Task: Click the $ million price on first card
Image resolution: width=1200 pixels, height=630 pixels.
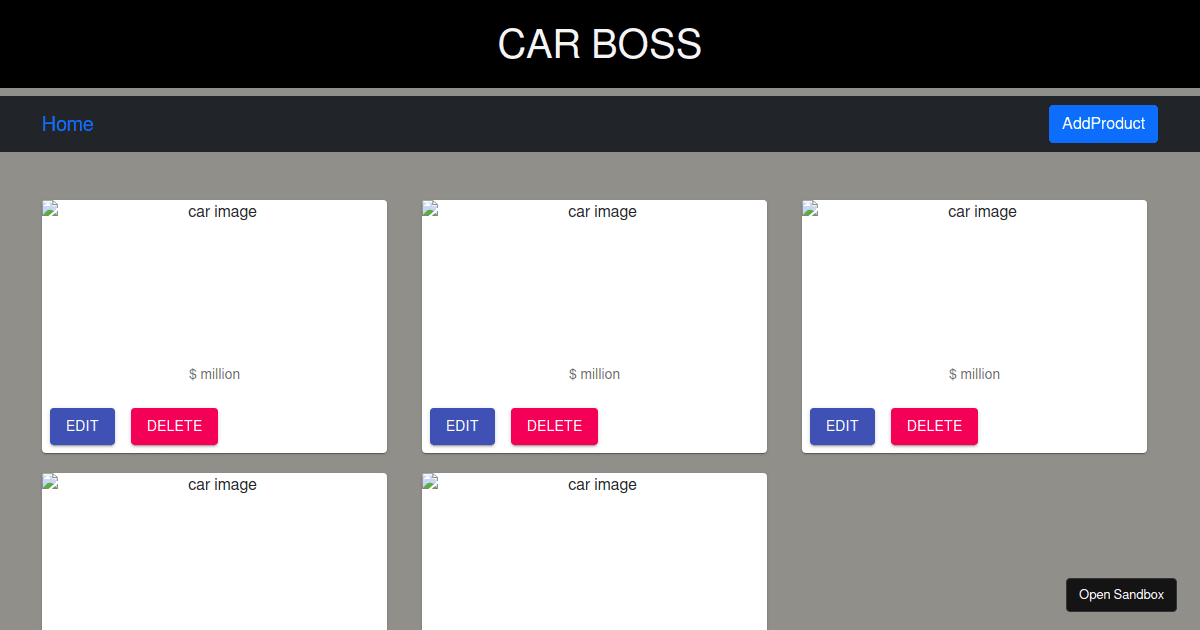Action: [214, 374]
